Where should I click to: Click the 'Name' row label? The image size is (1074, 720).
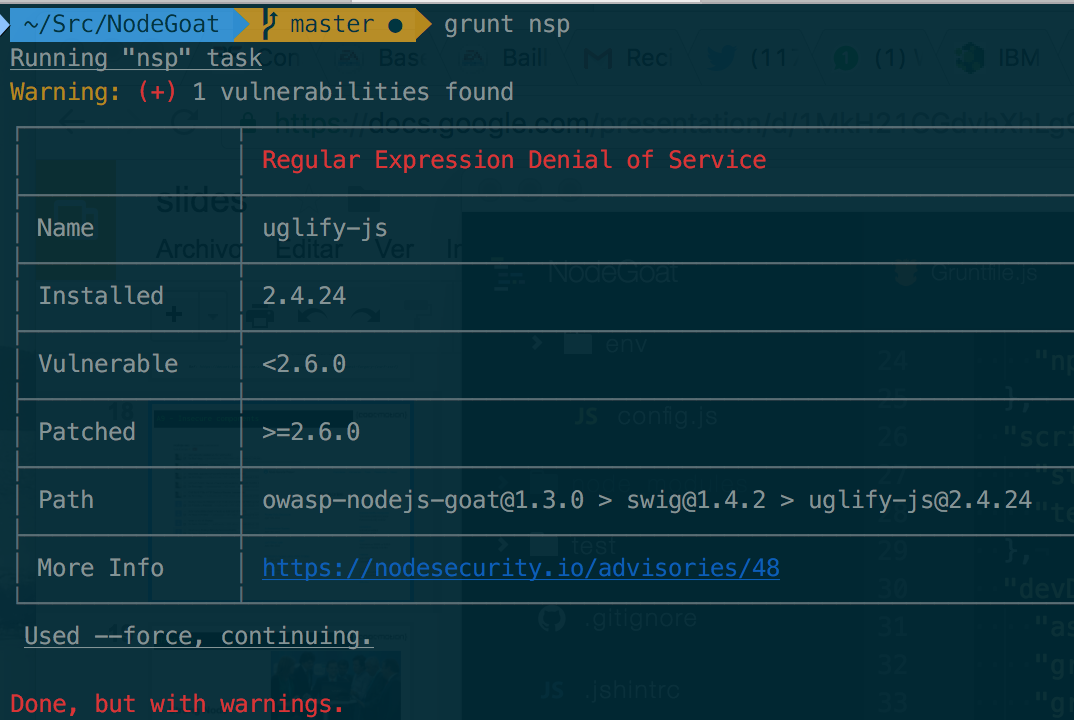click(66, 227)
